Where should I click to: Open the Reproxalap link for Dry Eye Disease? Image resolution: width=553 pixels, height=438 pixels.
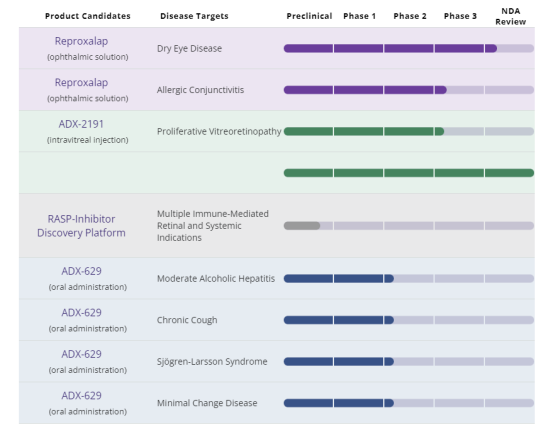(81, 41)
